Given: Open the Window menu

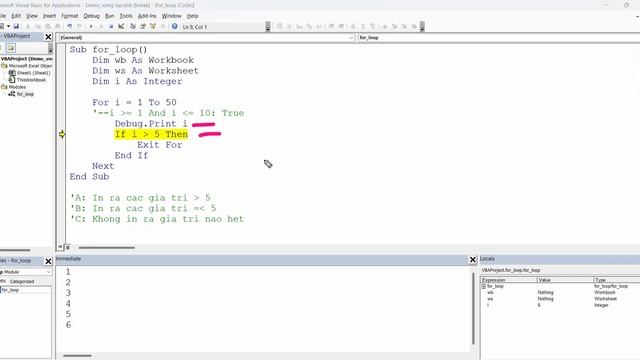Looking at the screenshot, I should click(x=171, y=16).
